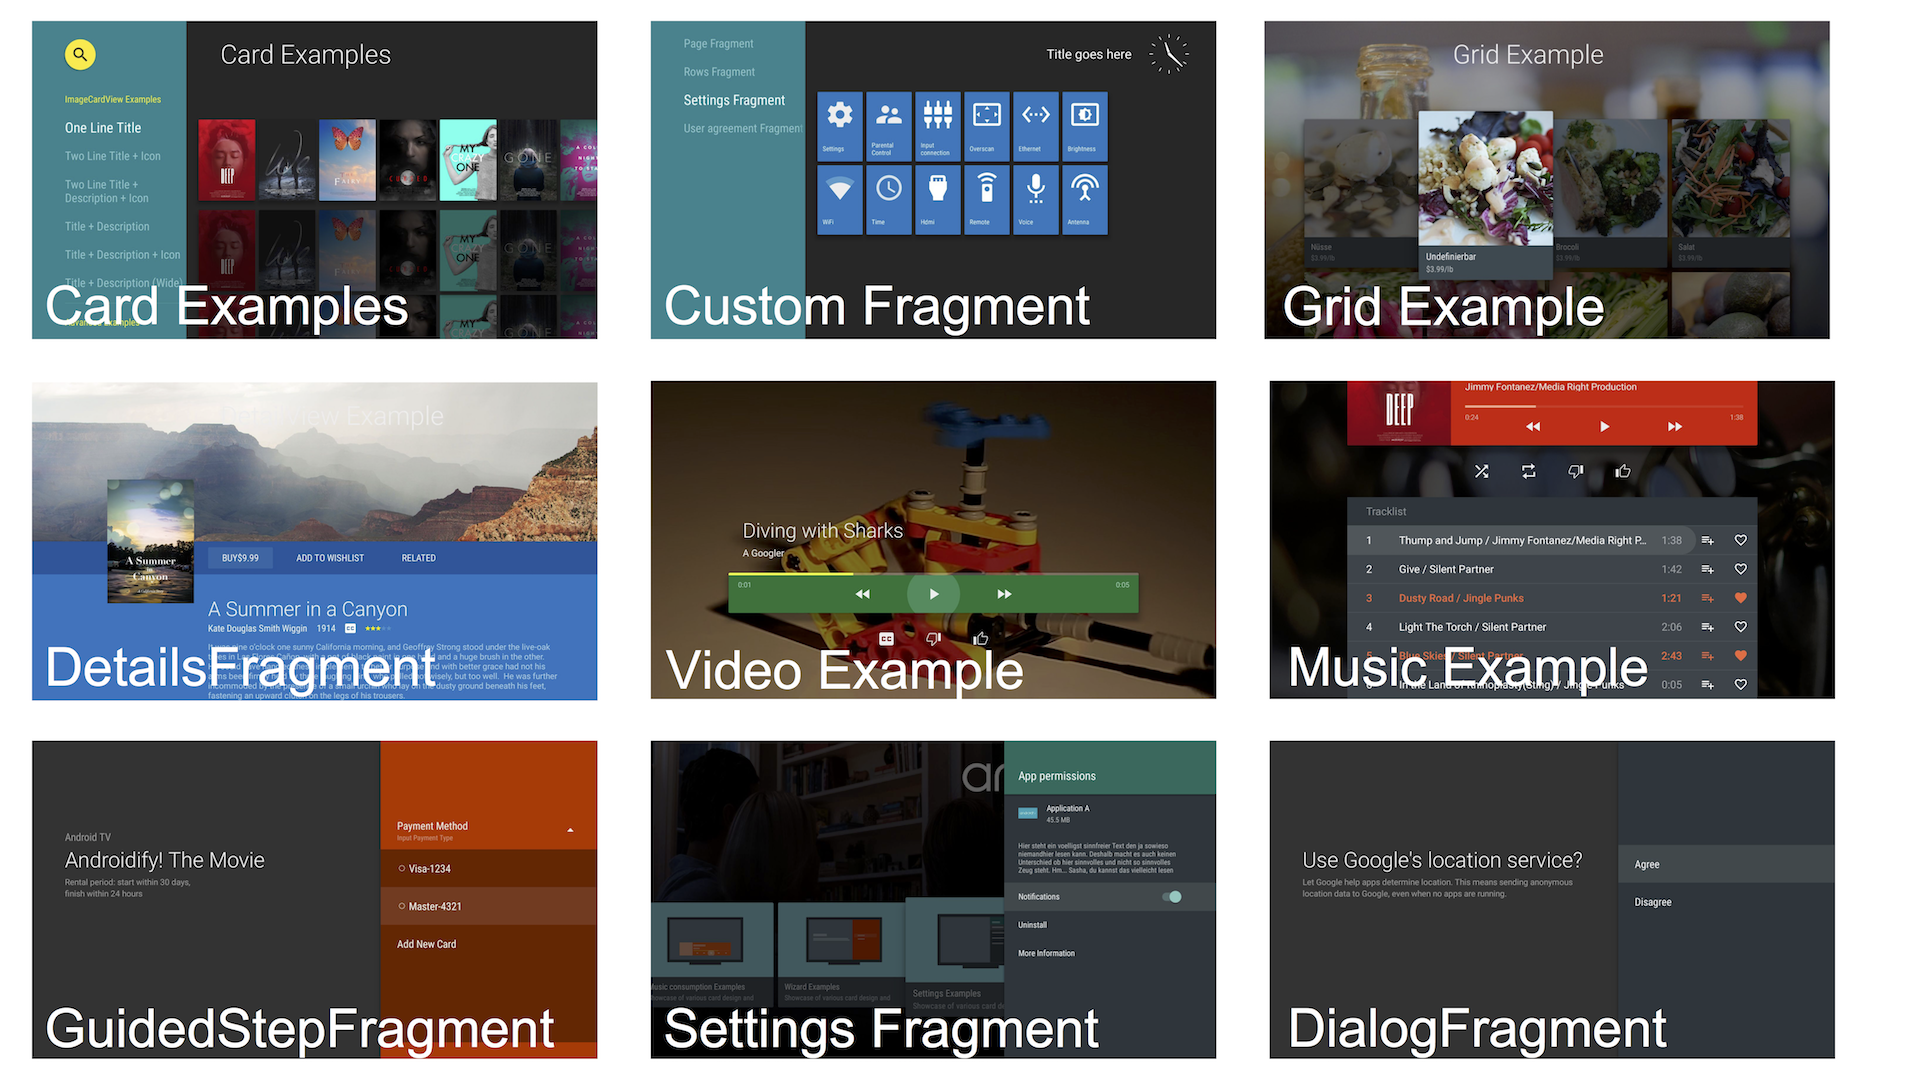Click thumbs up icon in music player

pos(1622,471)
